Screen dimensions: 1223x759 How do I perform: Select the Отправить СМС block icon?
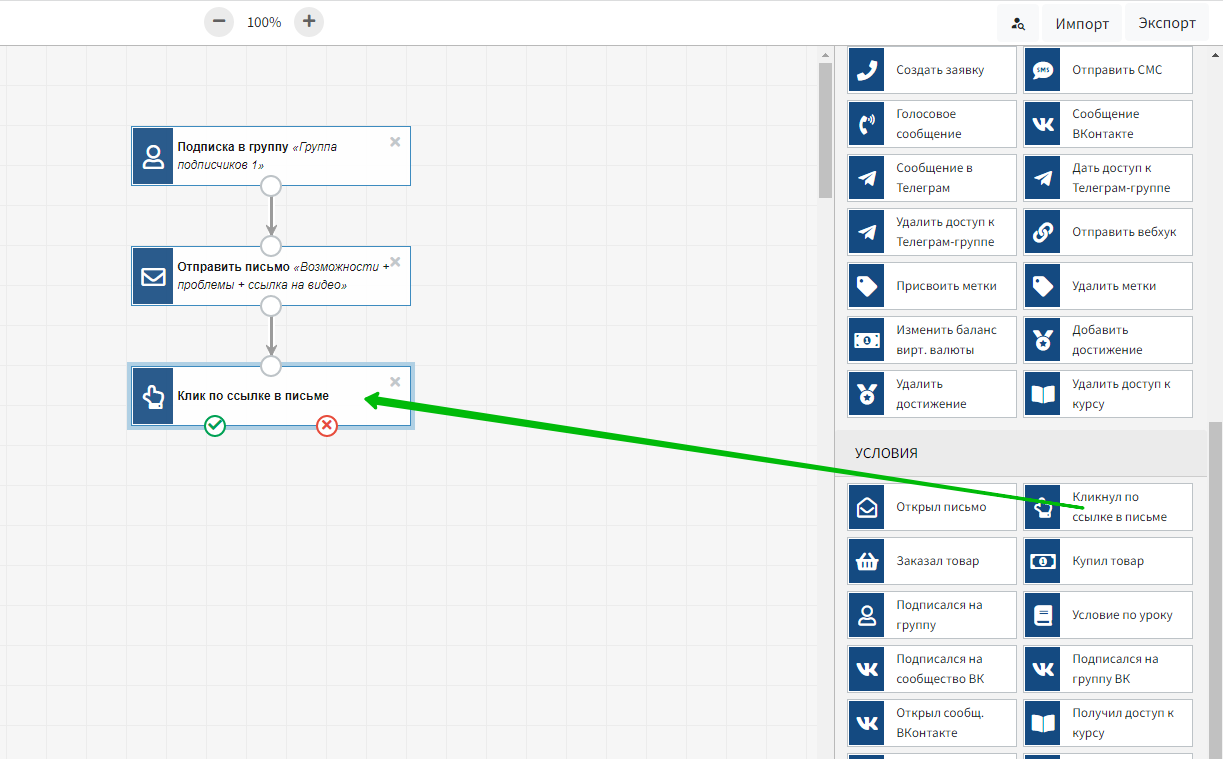pyautogui.click(x=1043, y=70)
